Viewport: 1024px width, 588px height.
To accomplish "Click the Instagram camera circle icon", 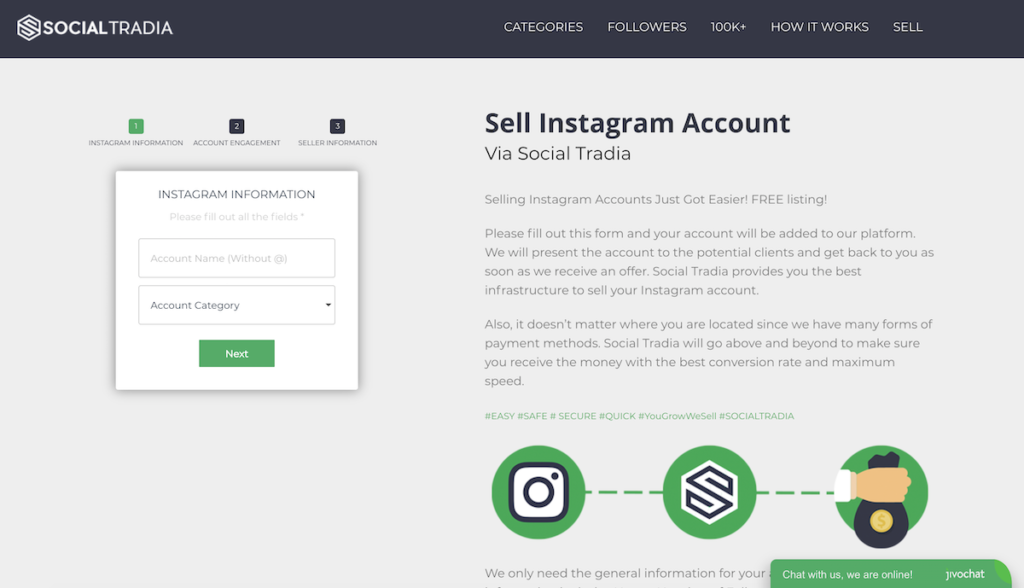I will point(538,492).
